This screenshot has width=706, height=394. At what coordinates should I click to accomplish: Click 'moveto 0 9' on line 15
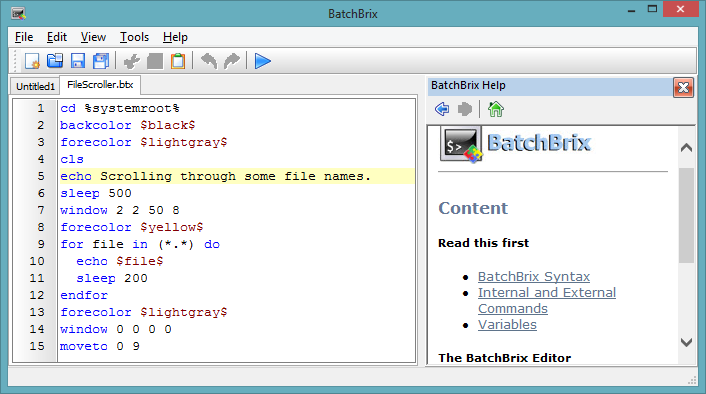(x=100, y=346)
